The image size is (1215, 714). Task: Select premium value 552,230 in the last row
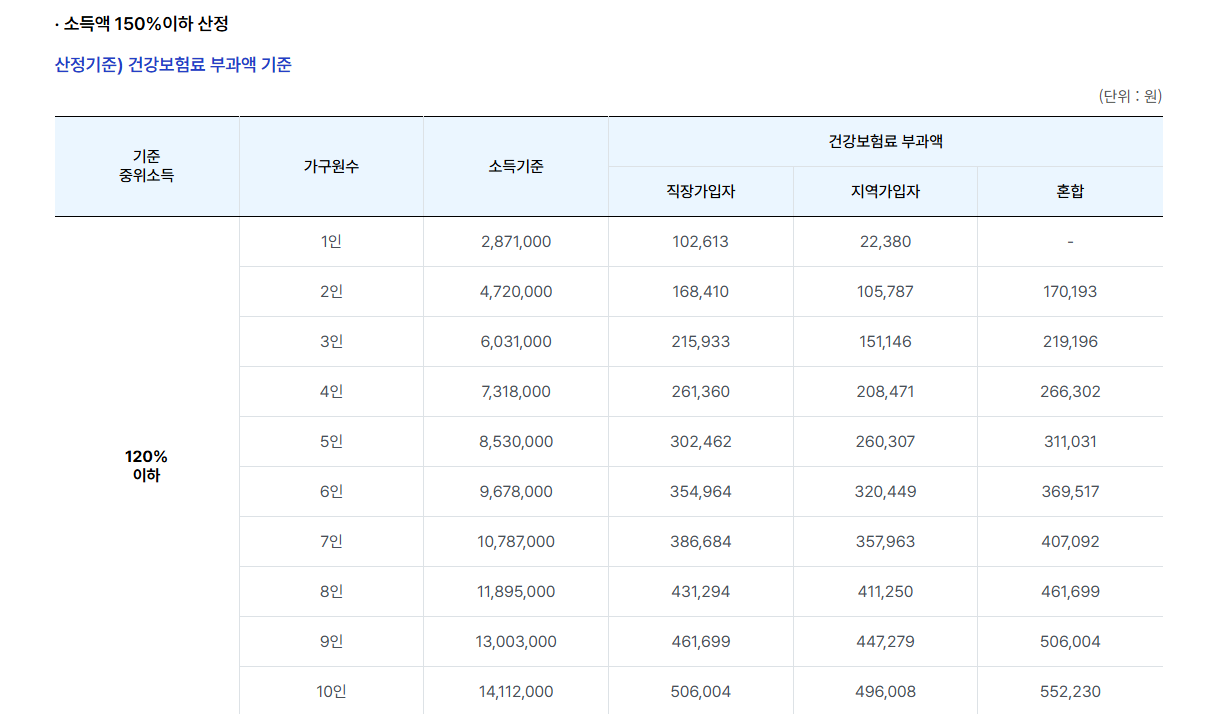(x=1070, y=690)
